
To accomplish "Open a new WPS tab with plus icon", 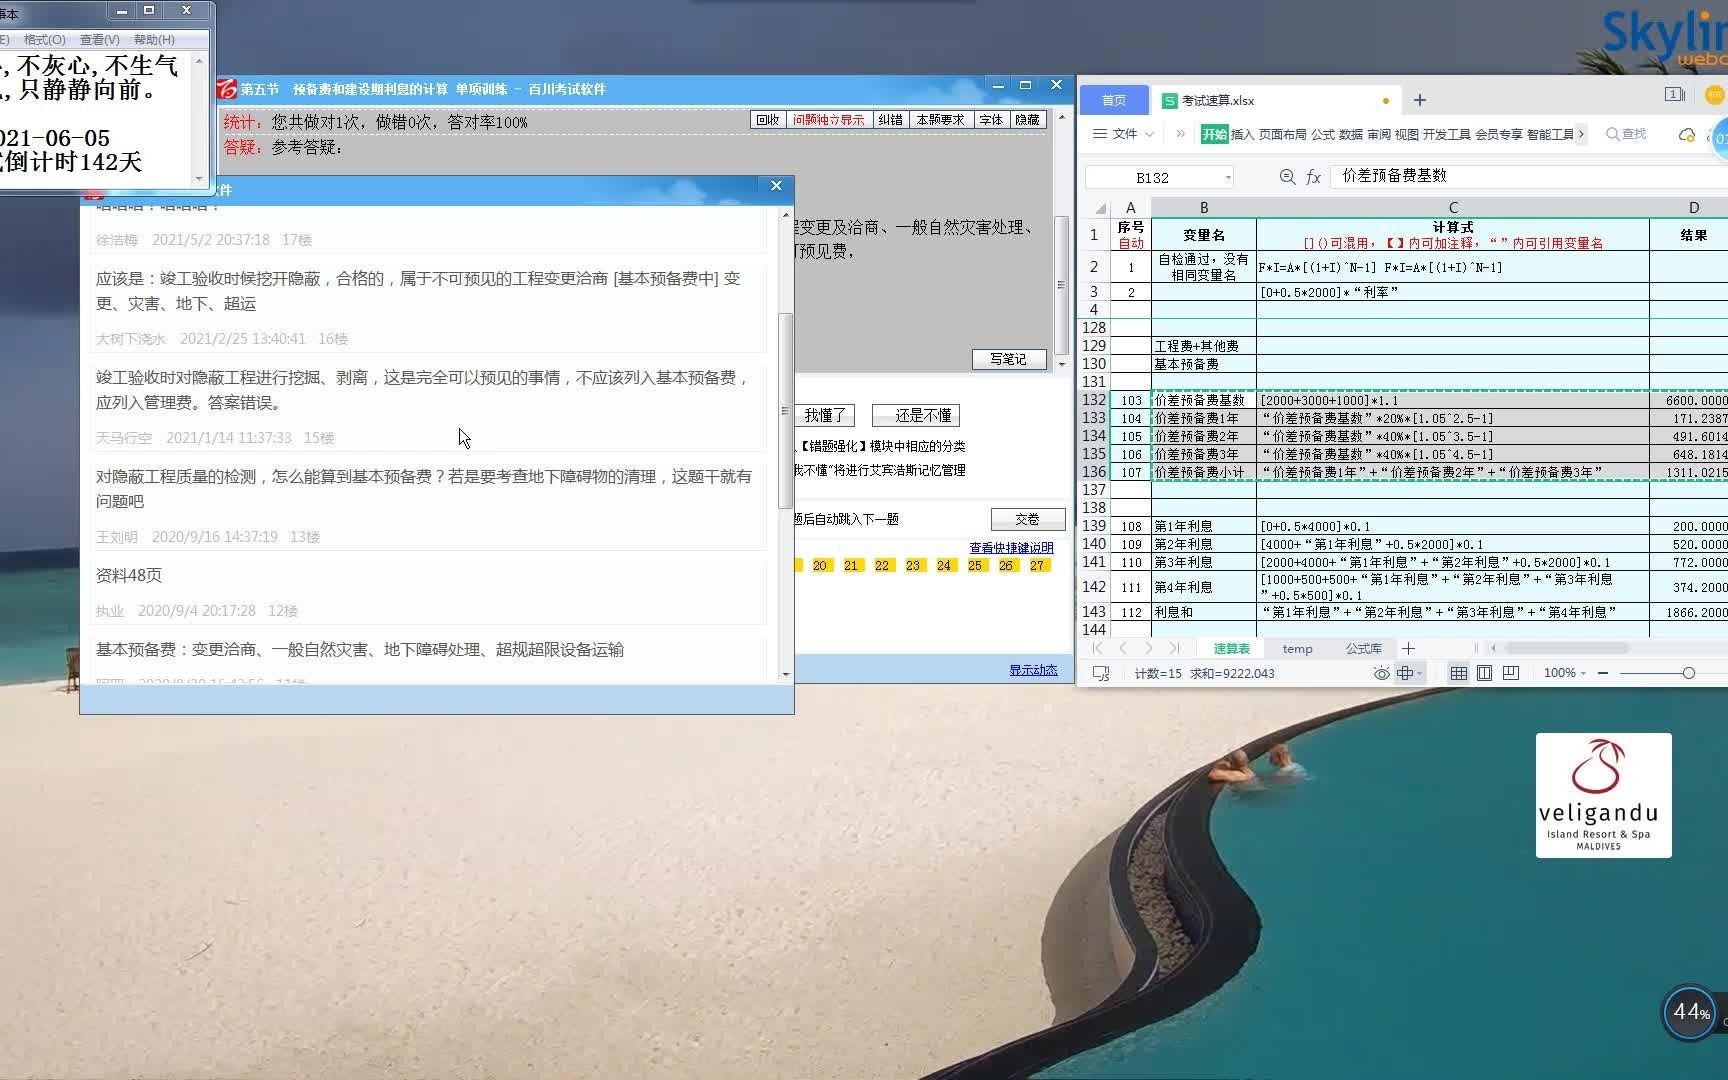I will click(x=1419, y=100).
